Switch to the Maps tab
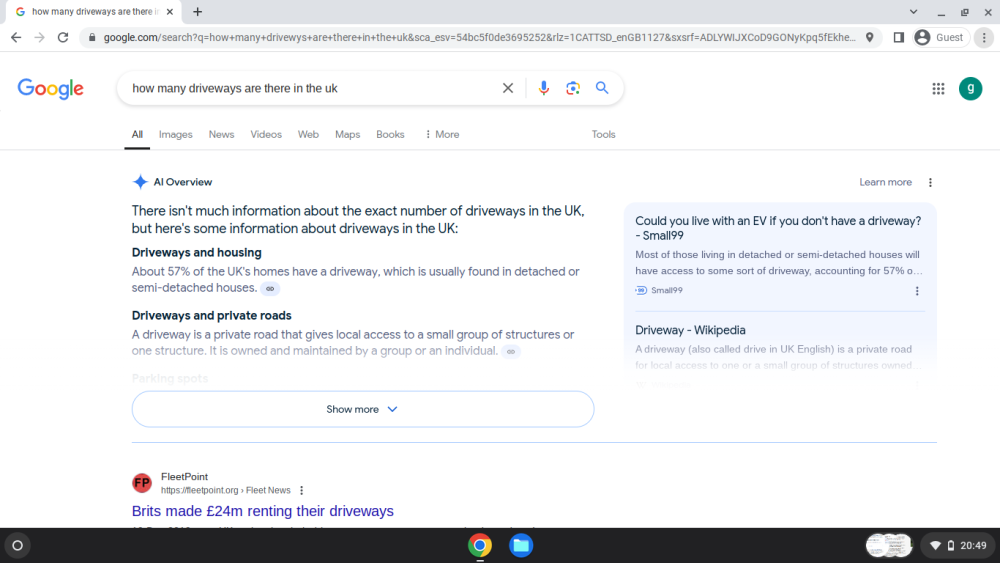Screen dimensions: 1000x563 click(348, 135)
